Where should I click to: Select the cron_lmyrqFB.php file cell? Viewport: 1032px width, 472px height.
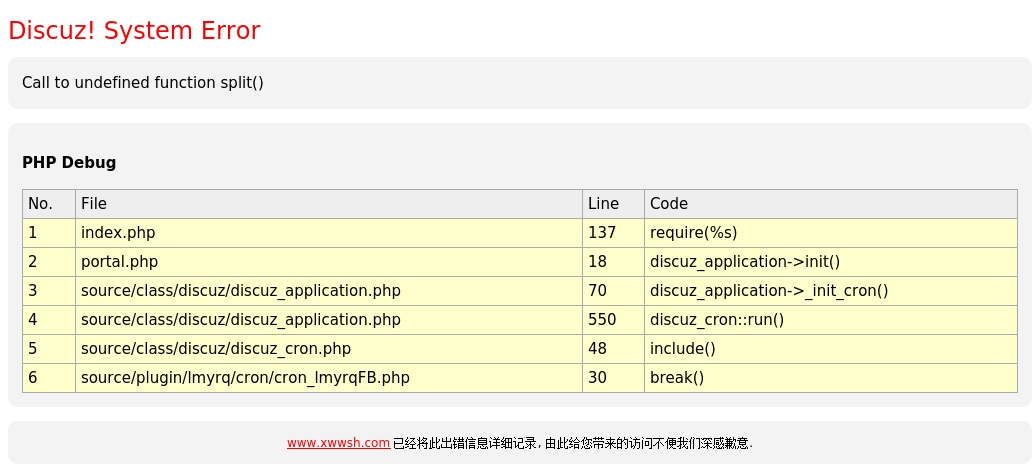coord(328,378)
